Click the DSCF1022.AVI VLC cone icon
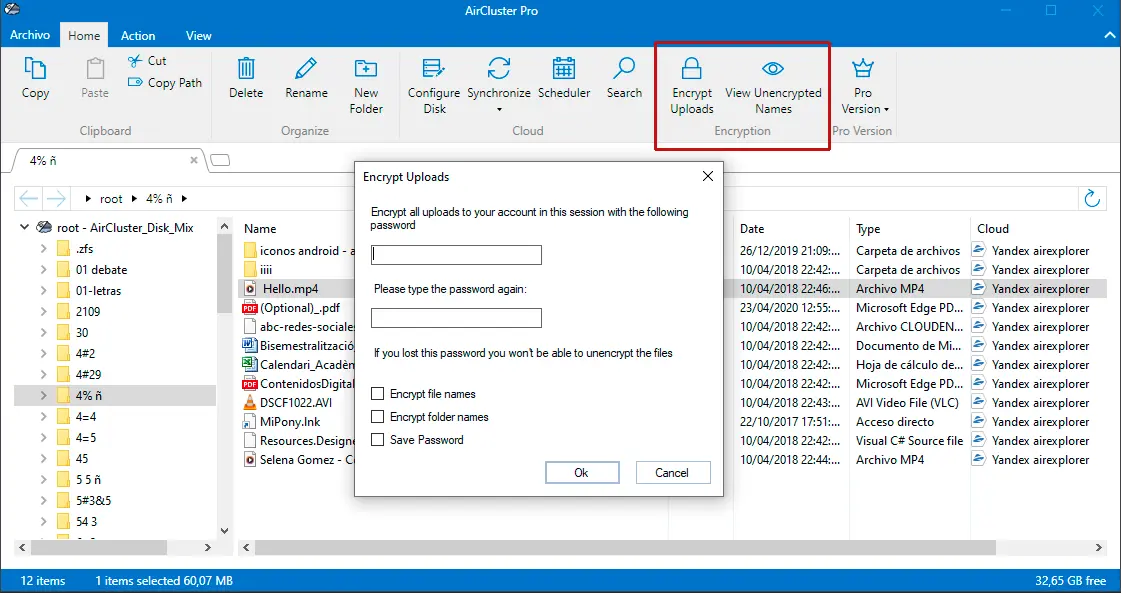The image size is (1121, 593). coord(250,403)
